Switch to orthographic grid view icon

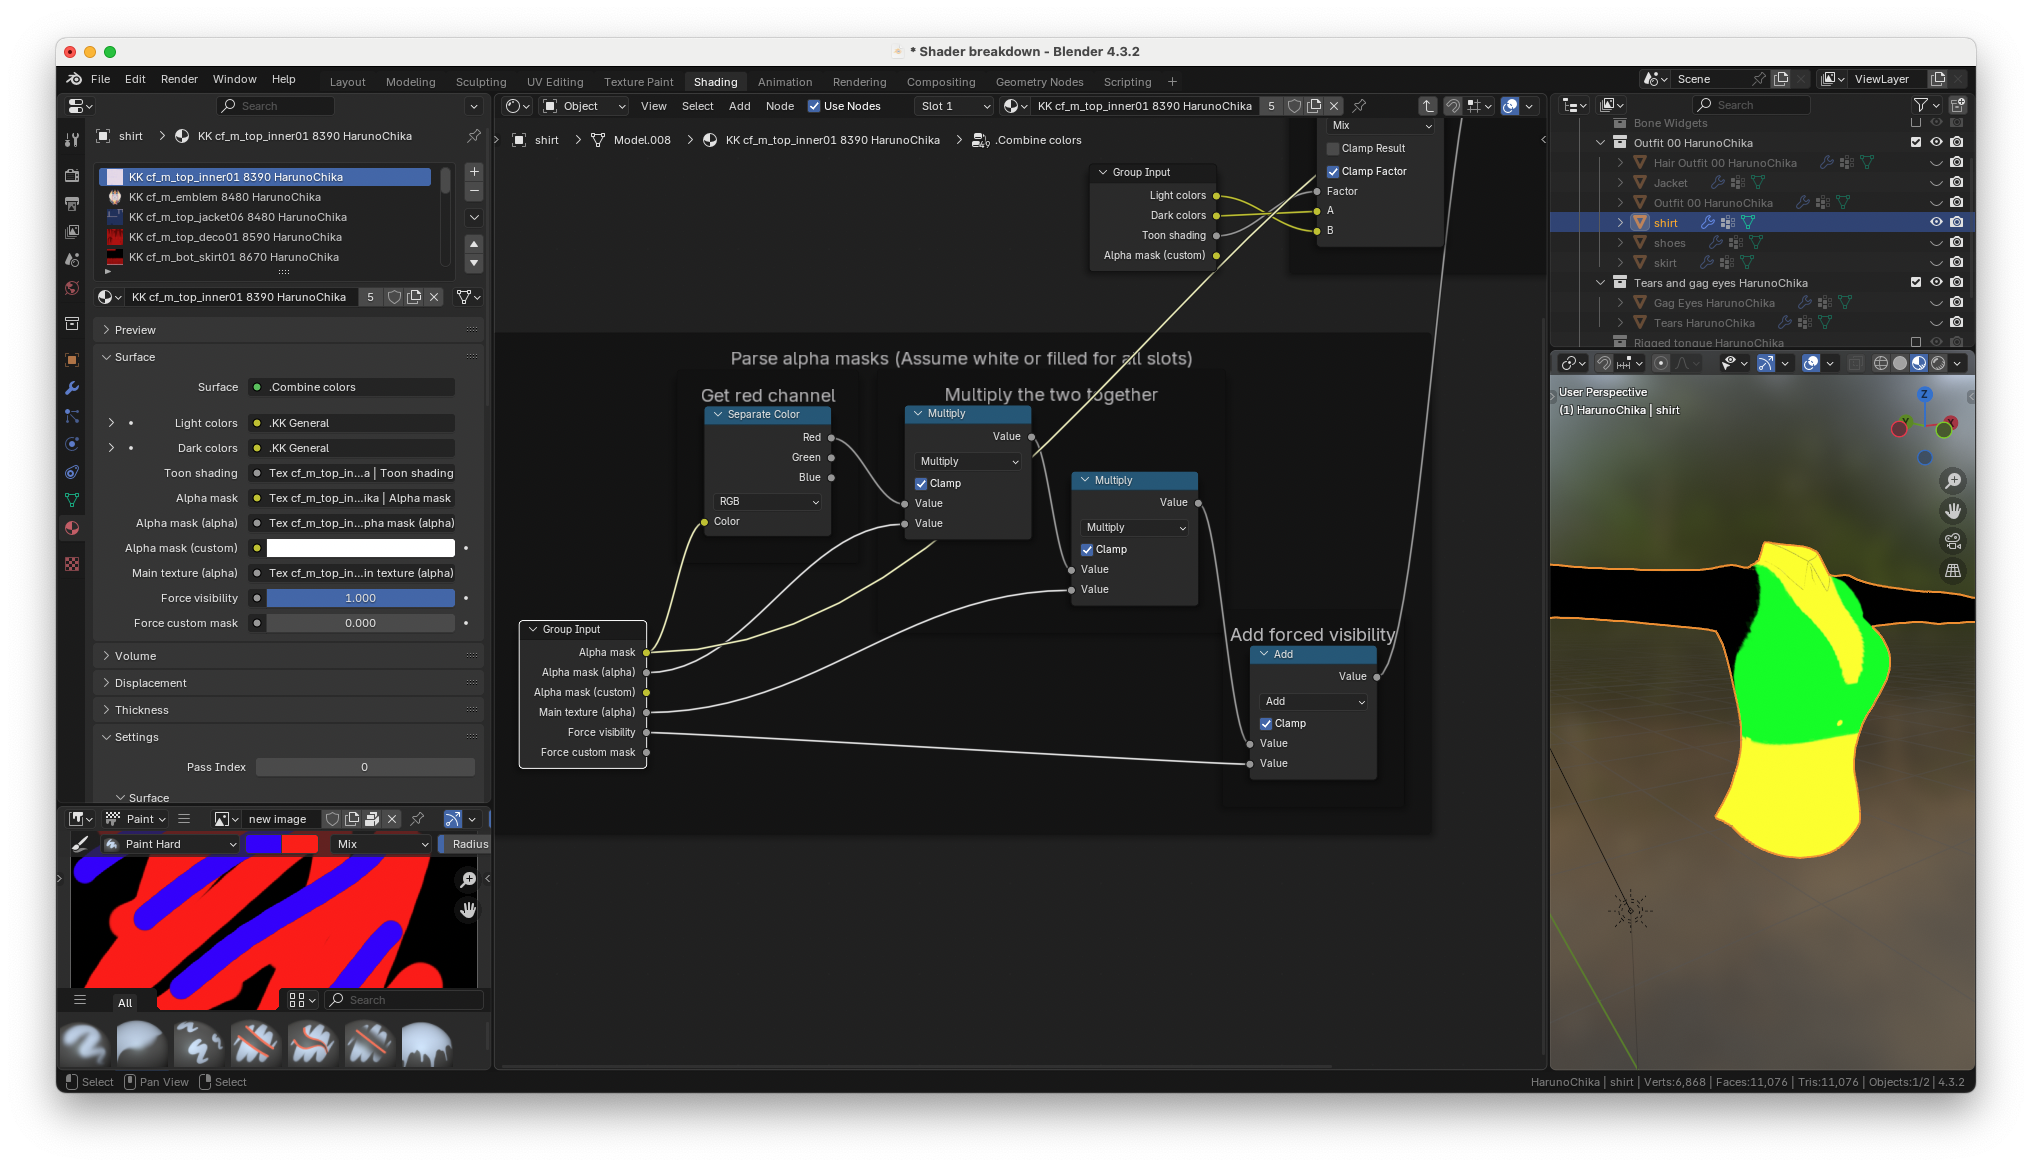point(1952,571)
